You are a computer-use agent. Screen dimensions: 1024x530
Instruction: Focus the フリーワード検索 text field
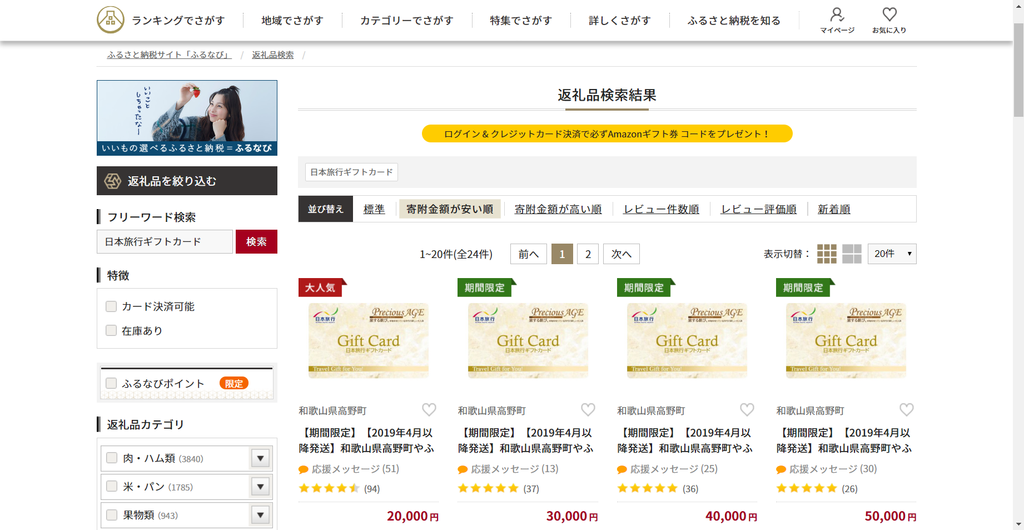click(165, 242)
